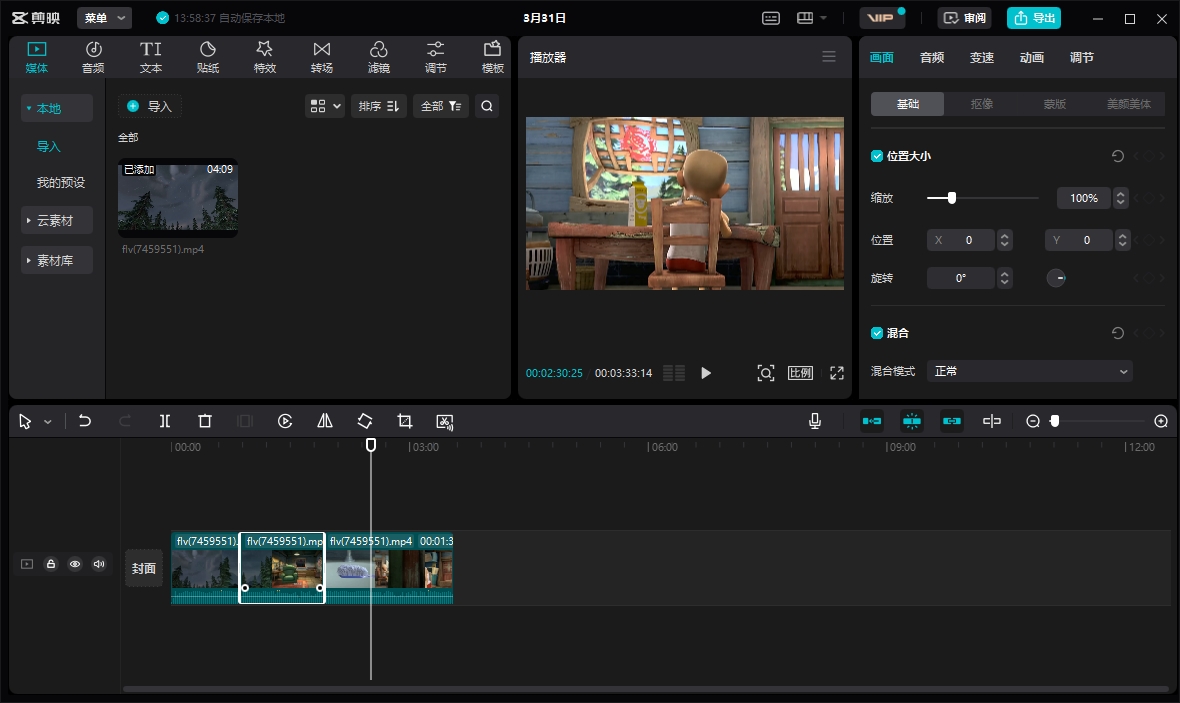Image resolution: width=1180 pixels, height=703 pixels.
Task: Click the 审阅 review button
Action: 965,18
